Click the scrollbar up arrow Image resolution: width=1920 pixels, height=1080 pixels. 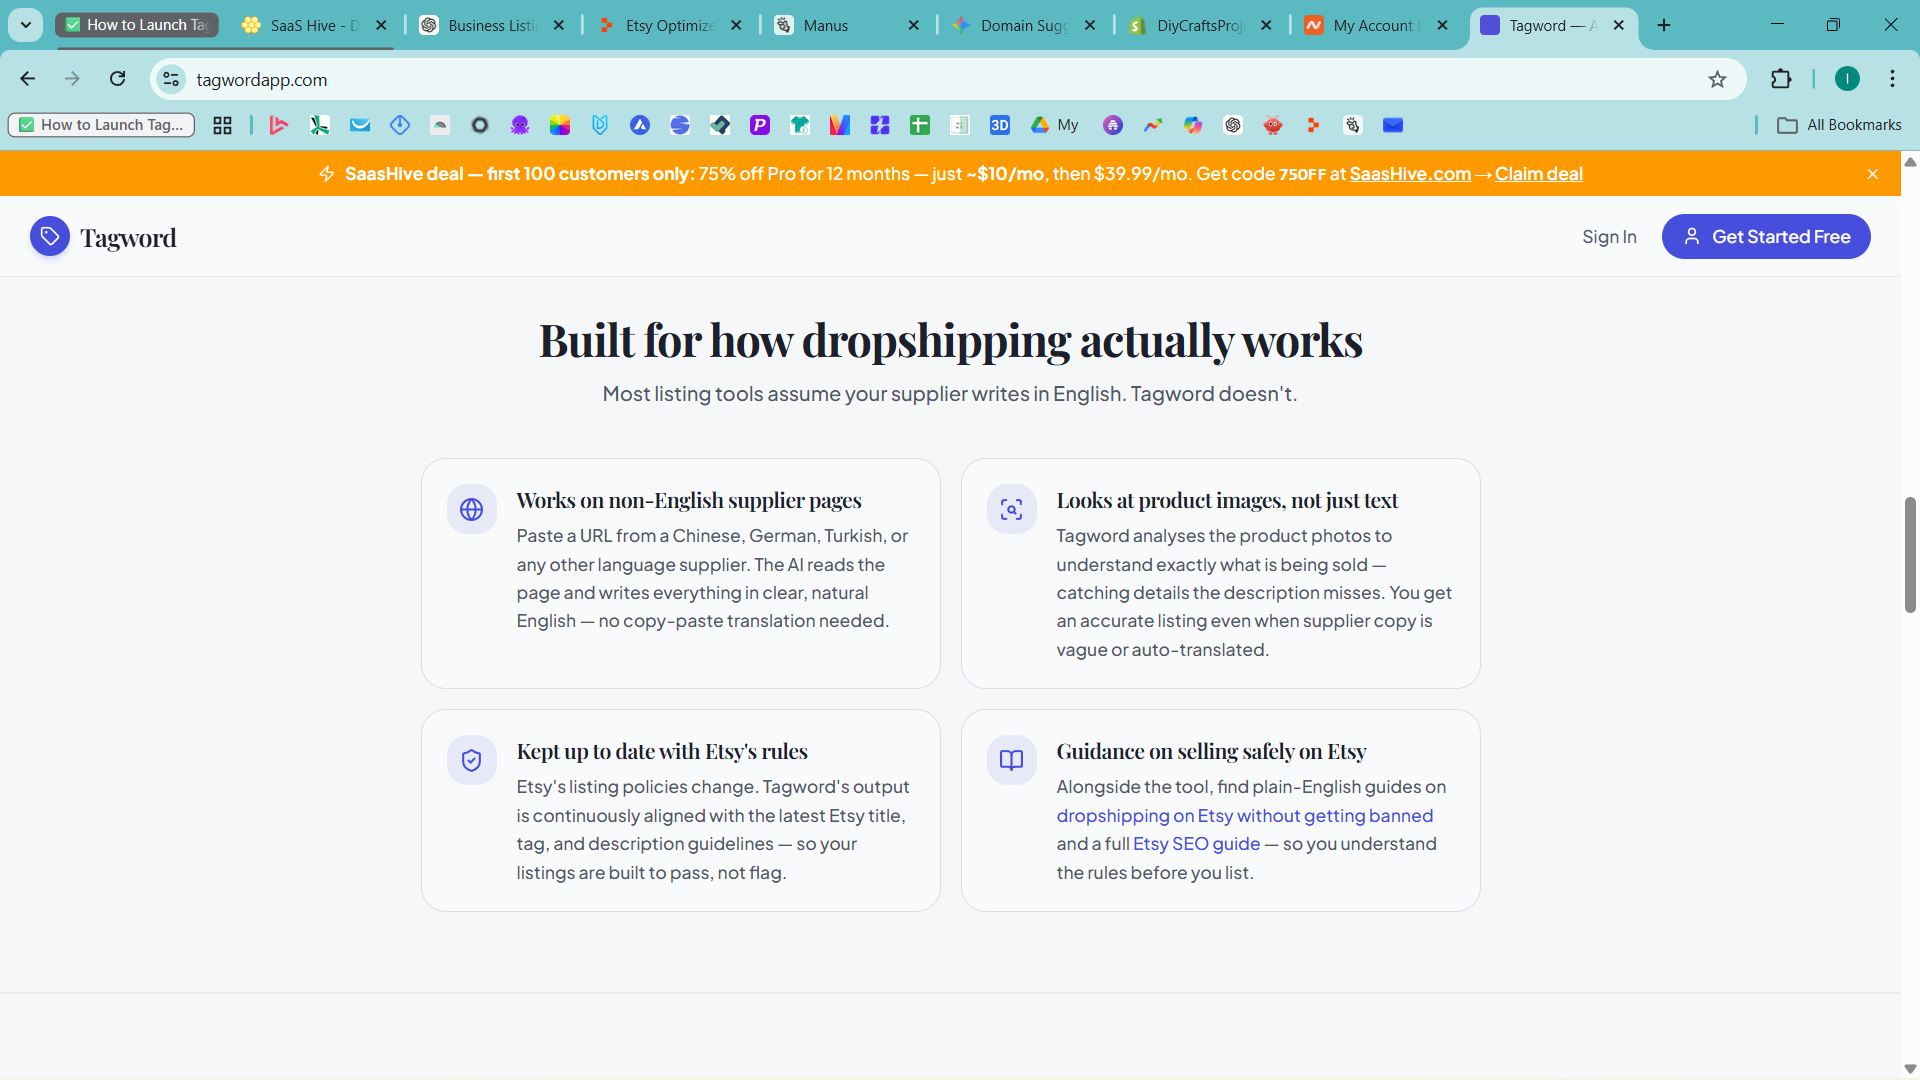1910,161
